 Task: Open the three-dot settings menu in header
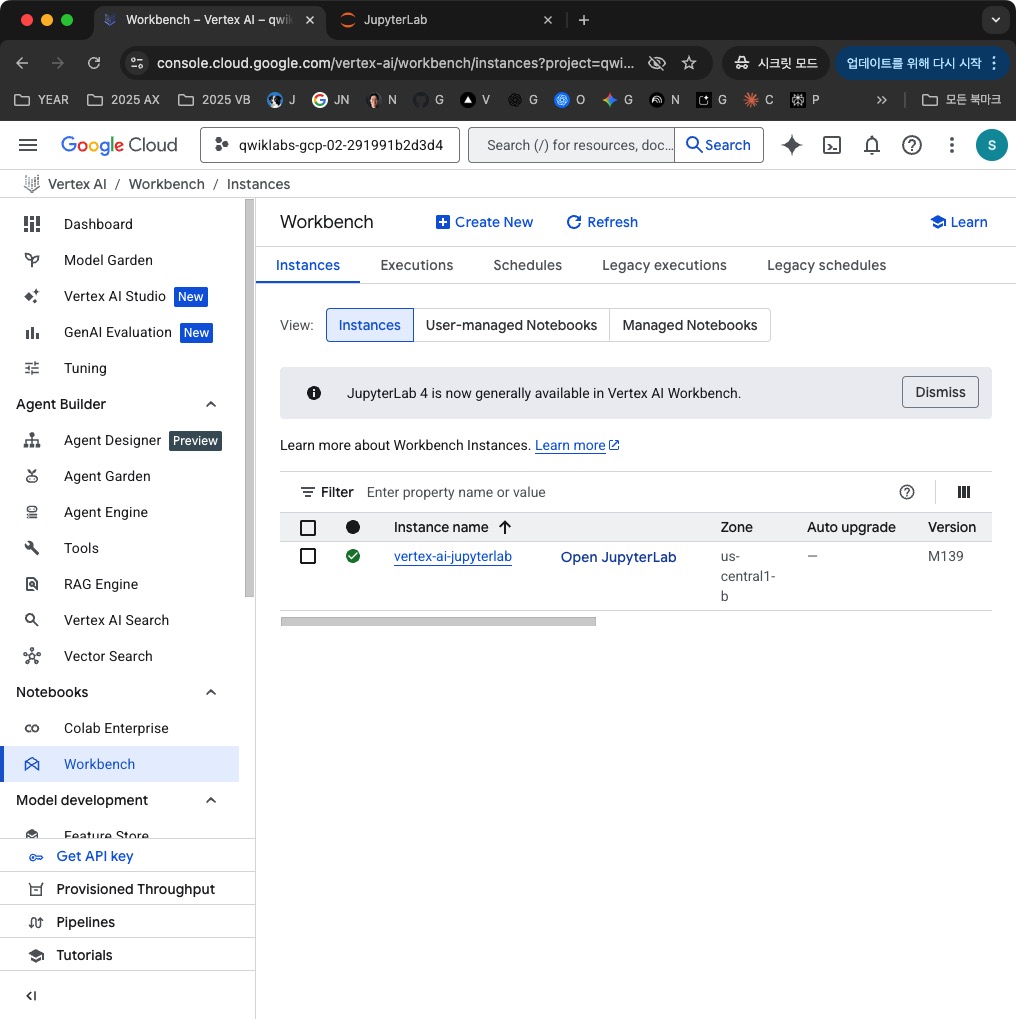click(952, 145)
